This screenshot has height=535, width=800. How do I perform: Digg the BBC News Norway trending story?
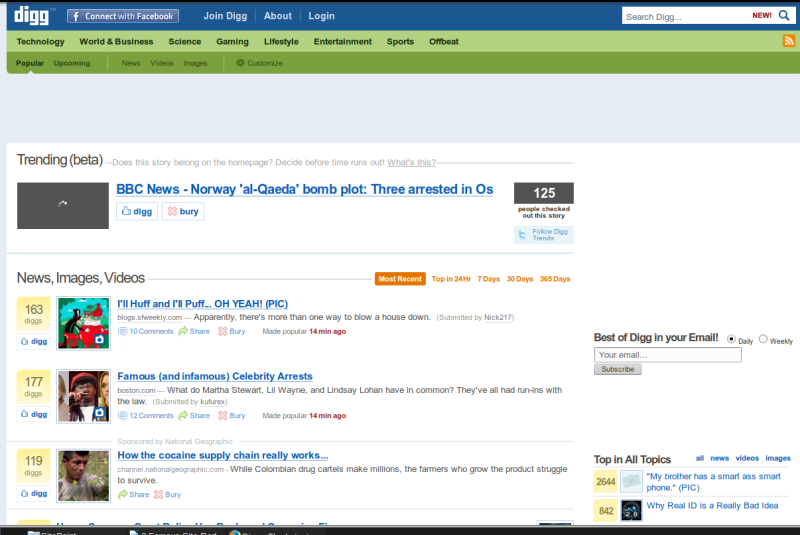pos(137,212)
